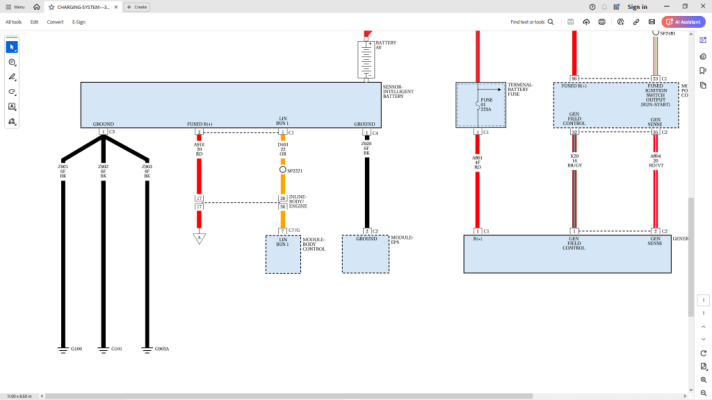712x400 pixels.
Task: Click the current page number box
Action: click(x=703, y=300)
